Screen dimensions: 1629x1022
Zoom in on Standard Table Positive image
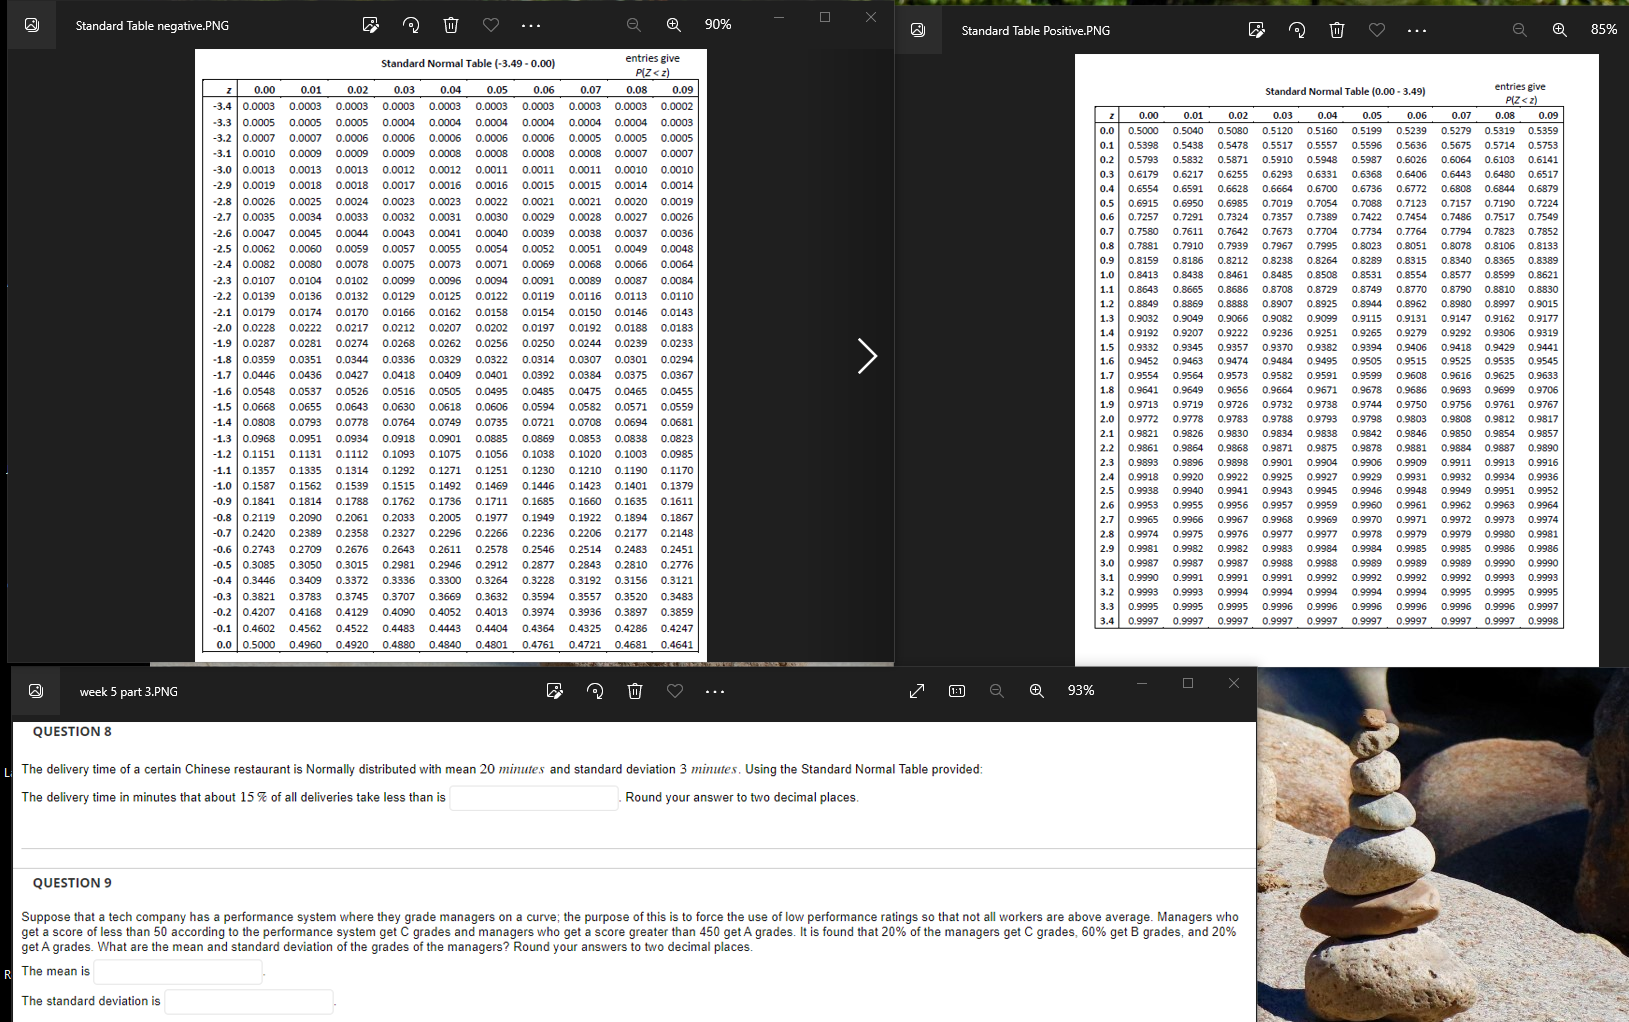click(1560, 30)
